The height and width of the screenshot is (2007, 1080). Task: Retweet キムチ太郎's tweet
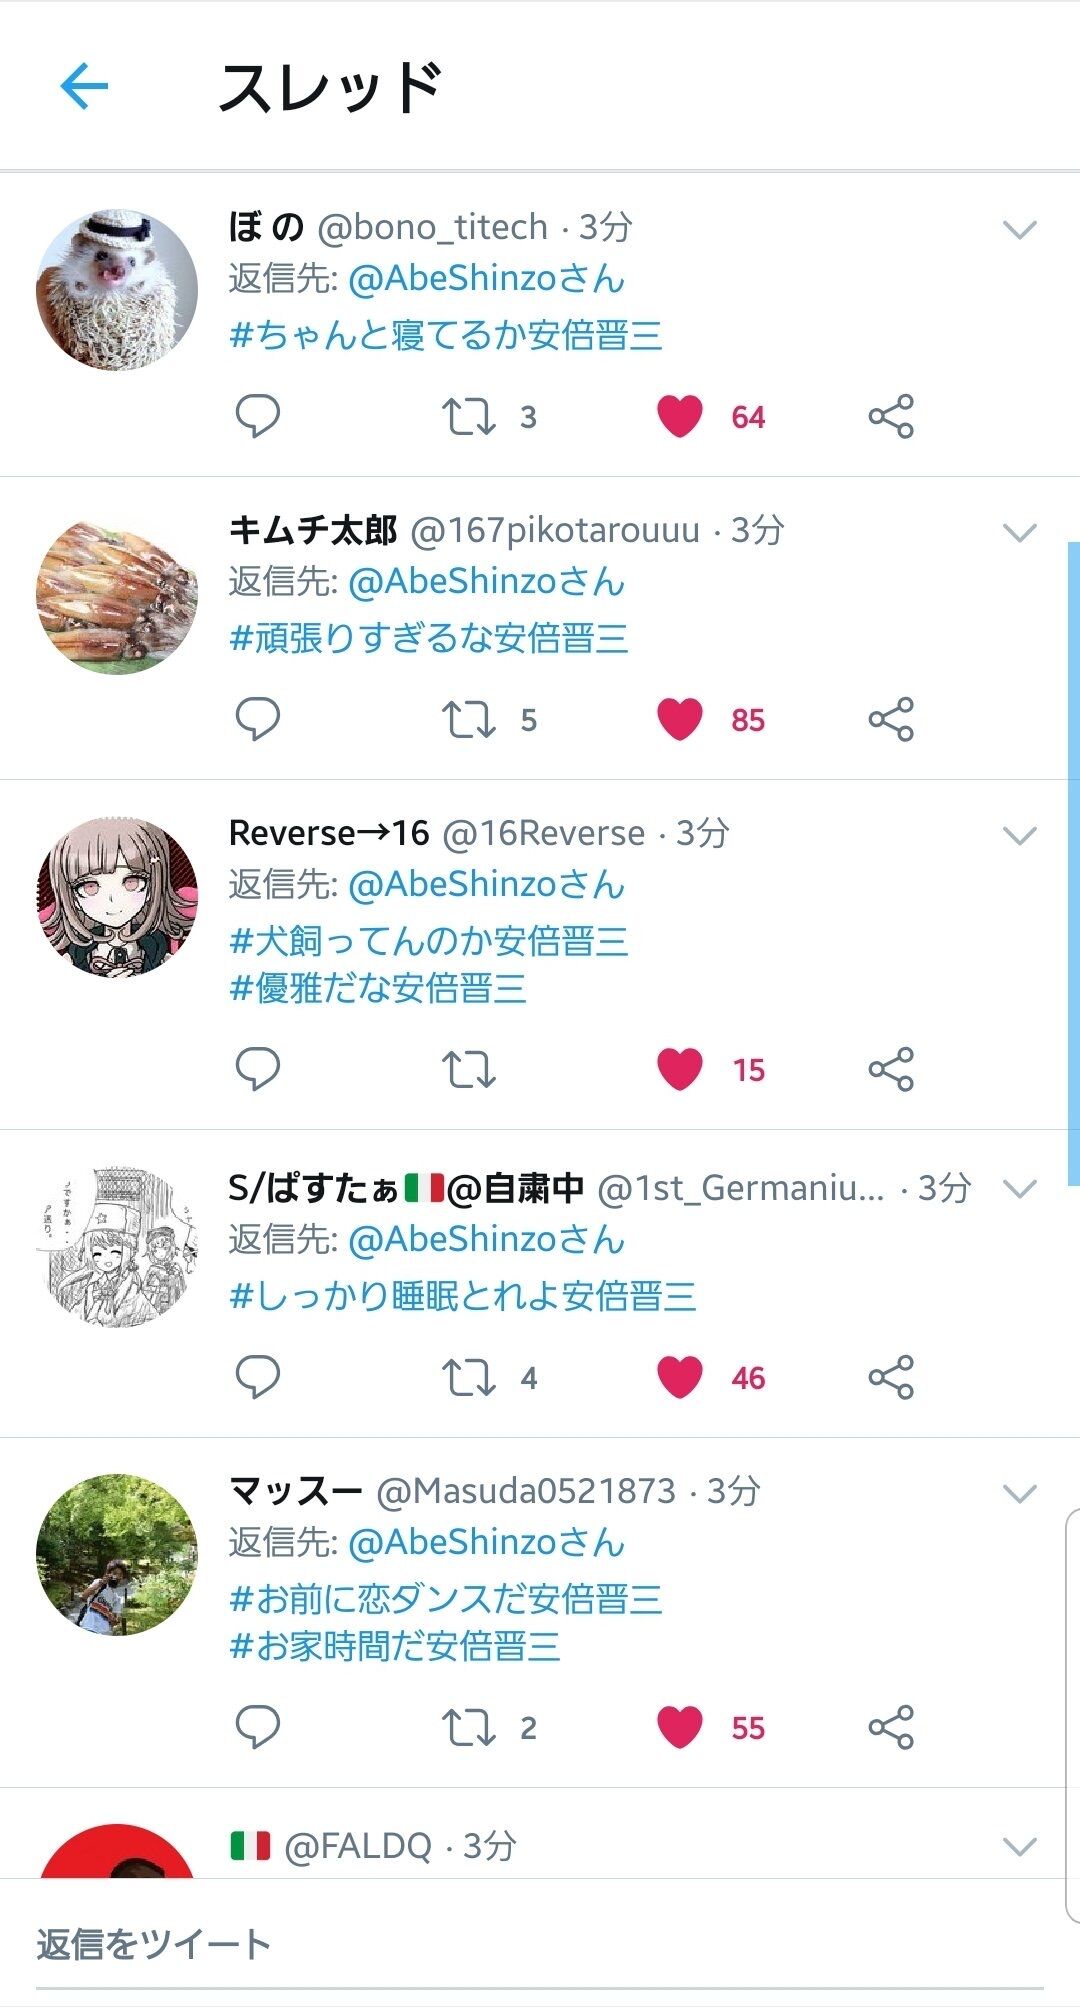[468, 719]
